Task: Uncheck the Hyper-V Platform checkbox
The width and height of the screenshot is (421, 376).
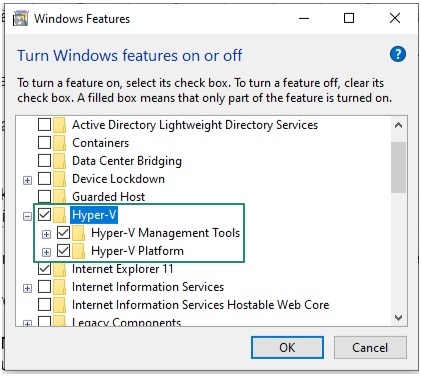Action: (63, 251)
